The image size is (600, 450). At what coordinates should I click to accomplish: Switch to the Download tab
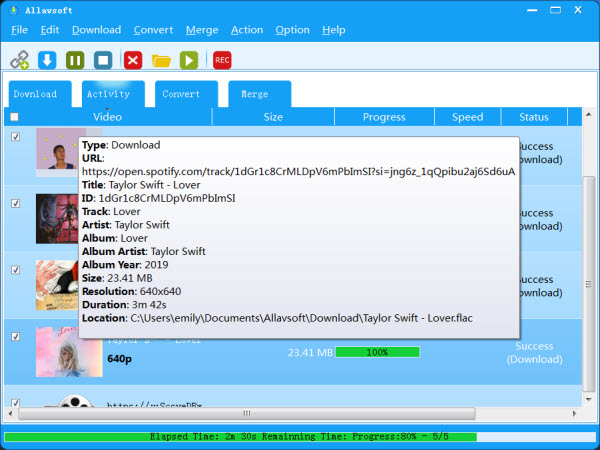40,94
